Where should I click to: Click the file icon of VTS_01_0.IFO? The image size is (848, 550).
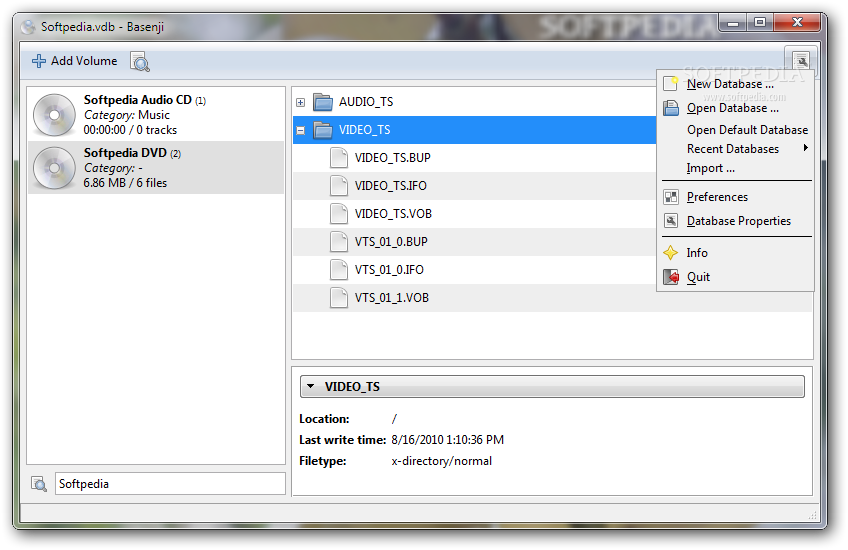(339, 270)
